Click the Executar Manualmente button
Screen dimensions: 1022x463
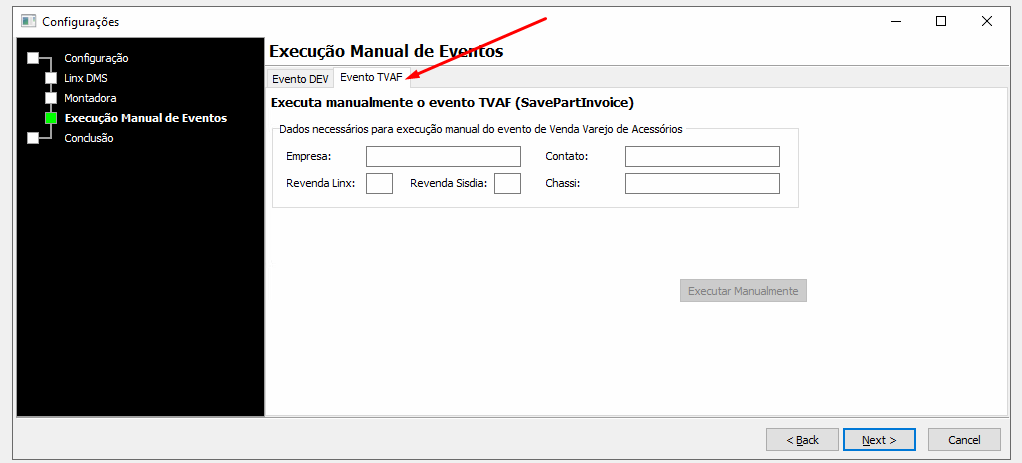click(x=743, y=291)
